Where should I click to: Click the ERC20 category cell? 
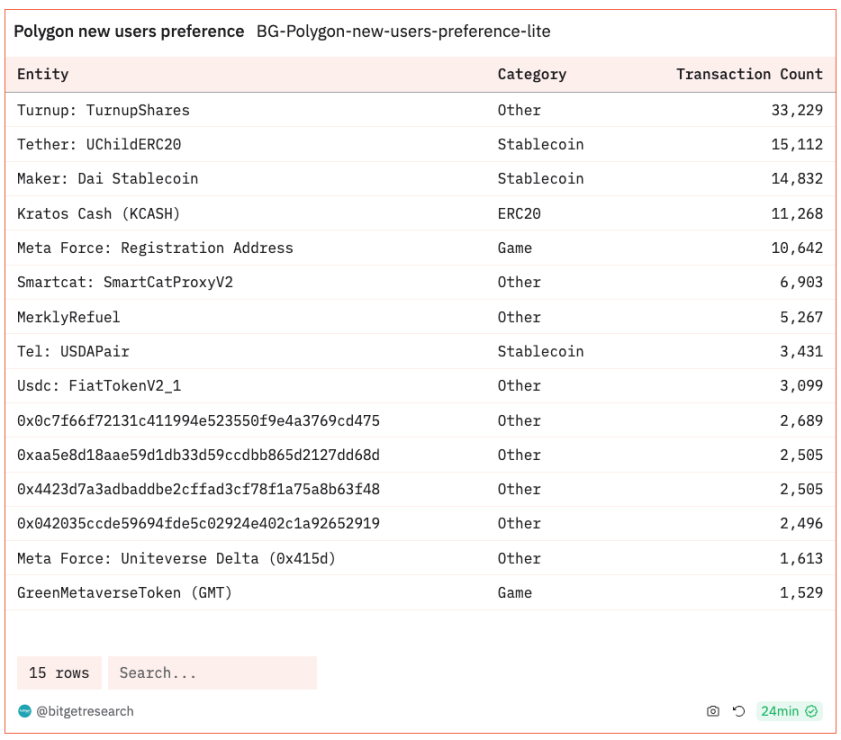tap(519, 213)
